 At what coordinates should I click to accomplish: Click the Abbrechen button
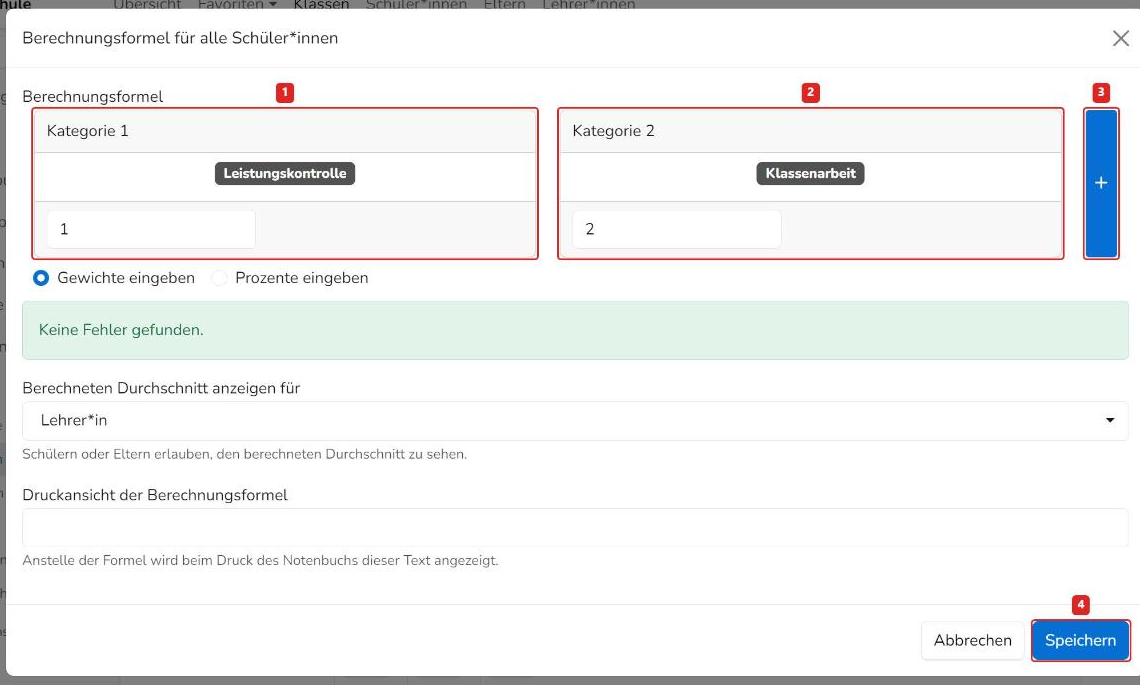pyautogui.click(x=973, y=640)
